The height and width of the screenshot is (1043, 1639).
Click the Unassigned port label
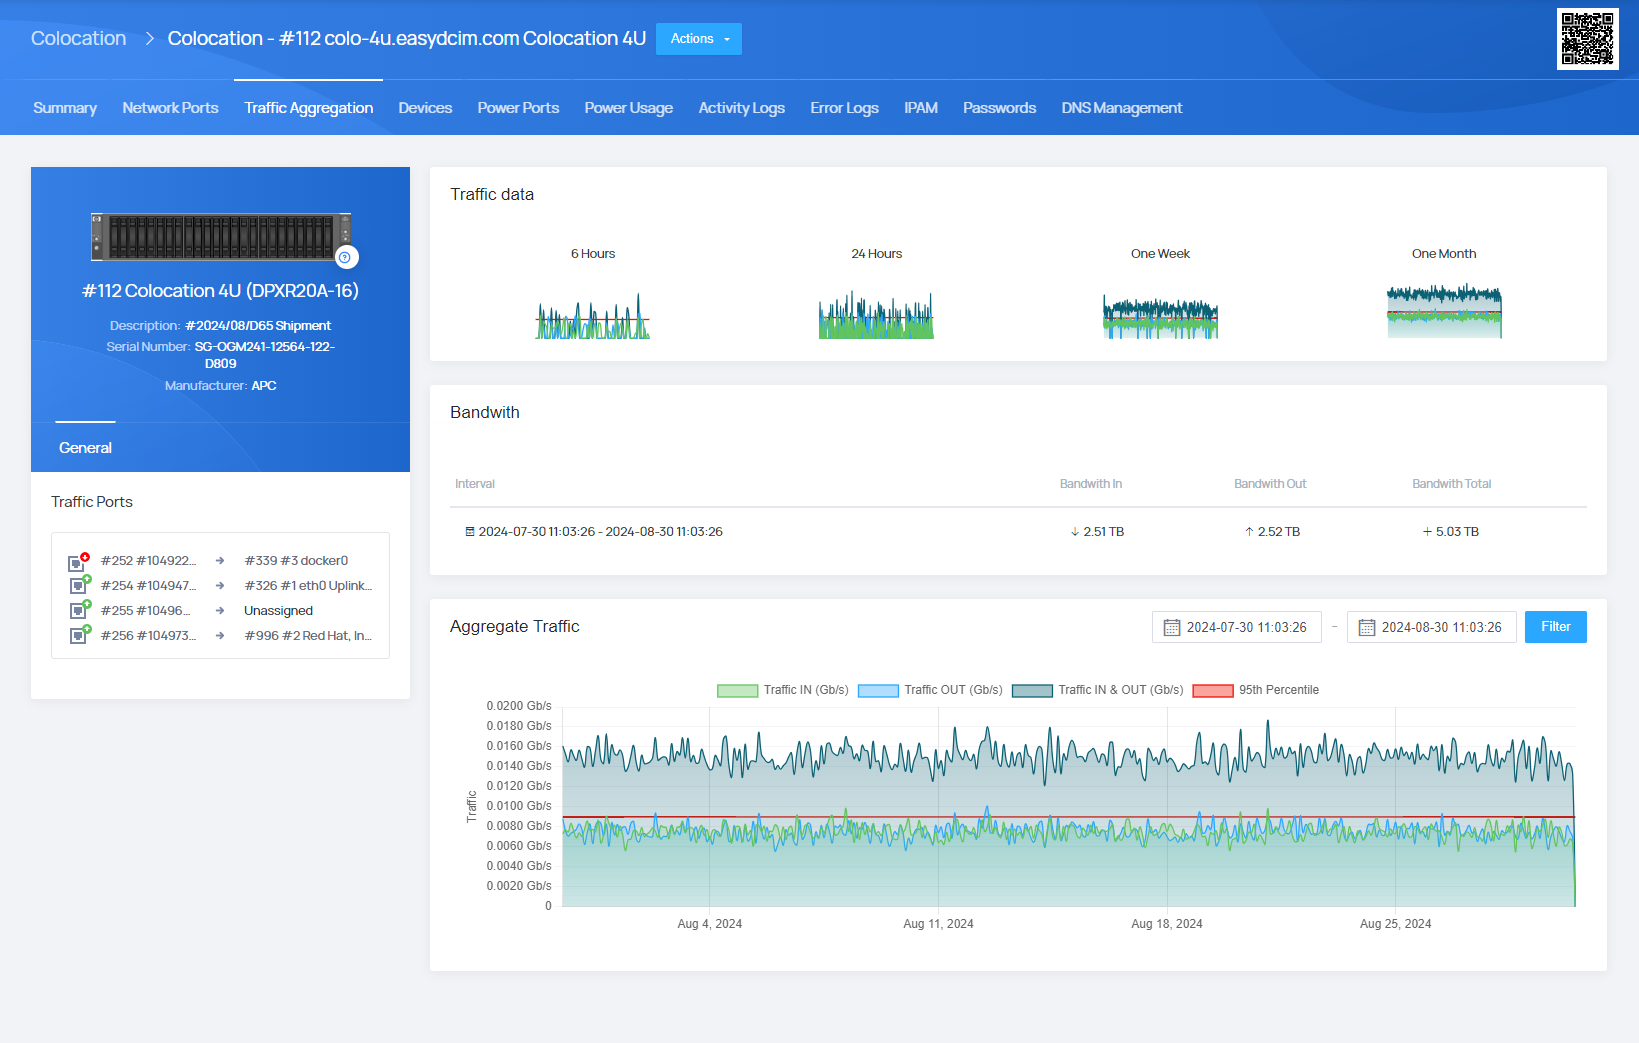coord(278,611)
